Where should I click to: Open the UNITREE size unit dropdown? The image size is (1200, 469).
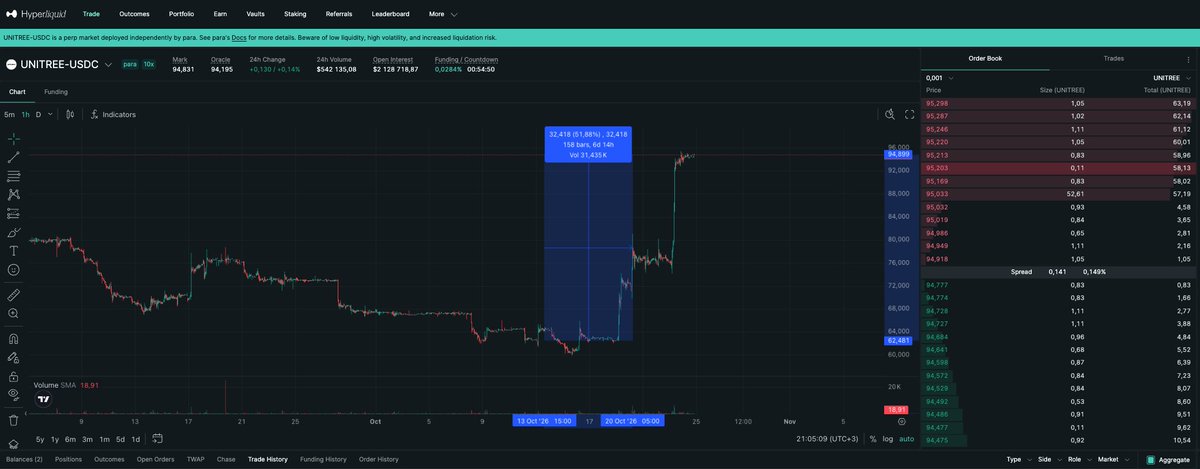[x=1172, y=77]
